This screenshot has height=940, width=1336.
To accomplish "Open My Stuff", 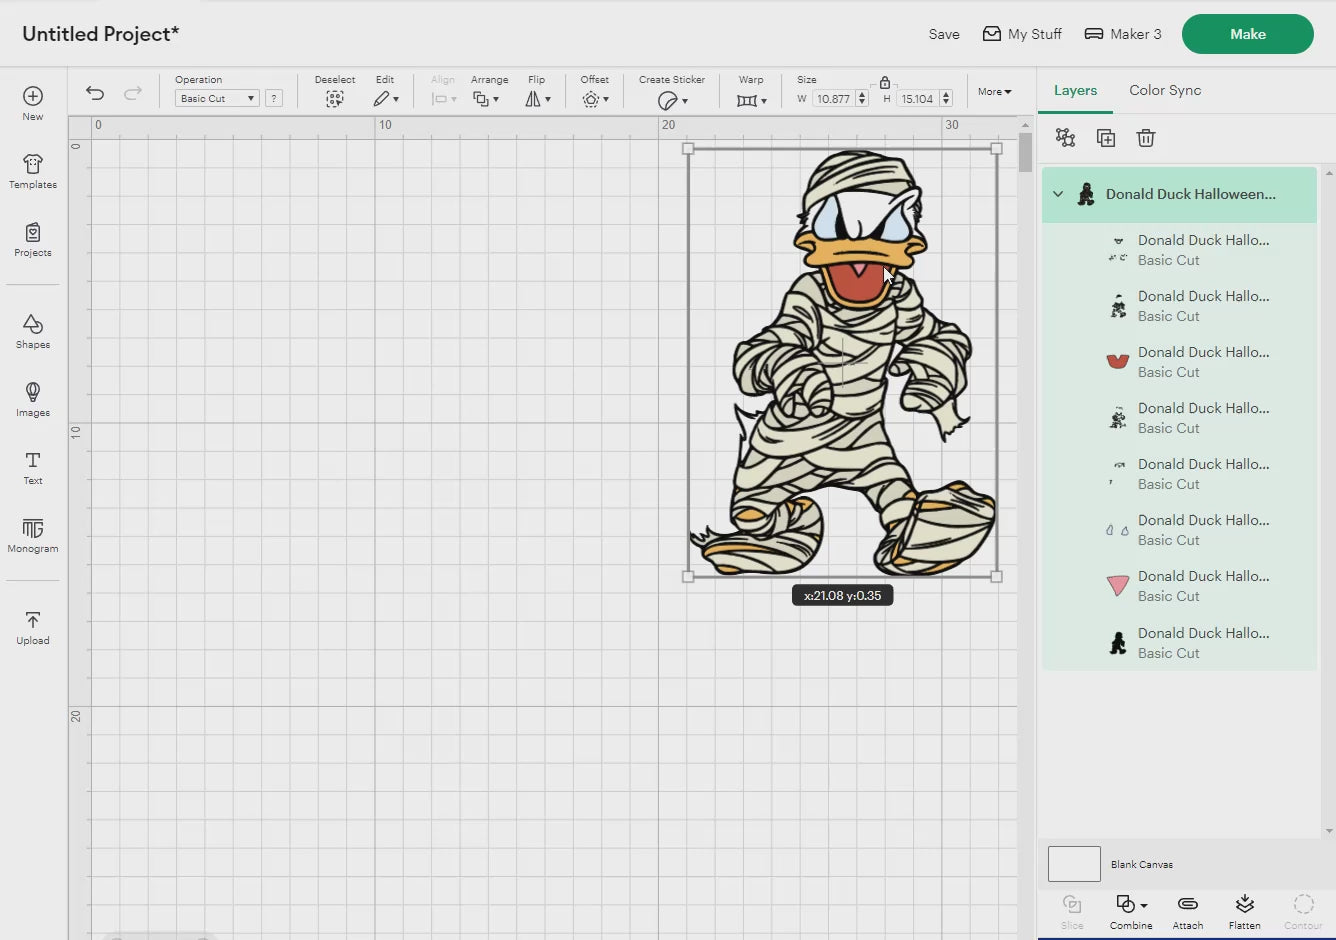I will pyautogui.click(x=1022, y=34).
